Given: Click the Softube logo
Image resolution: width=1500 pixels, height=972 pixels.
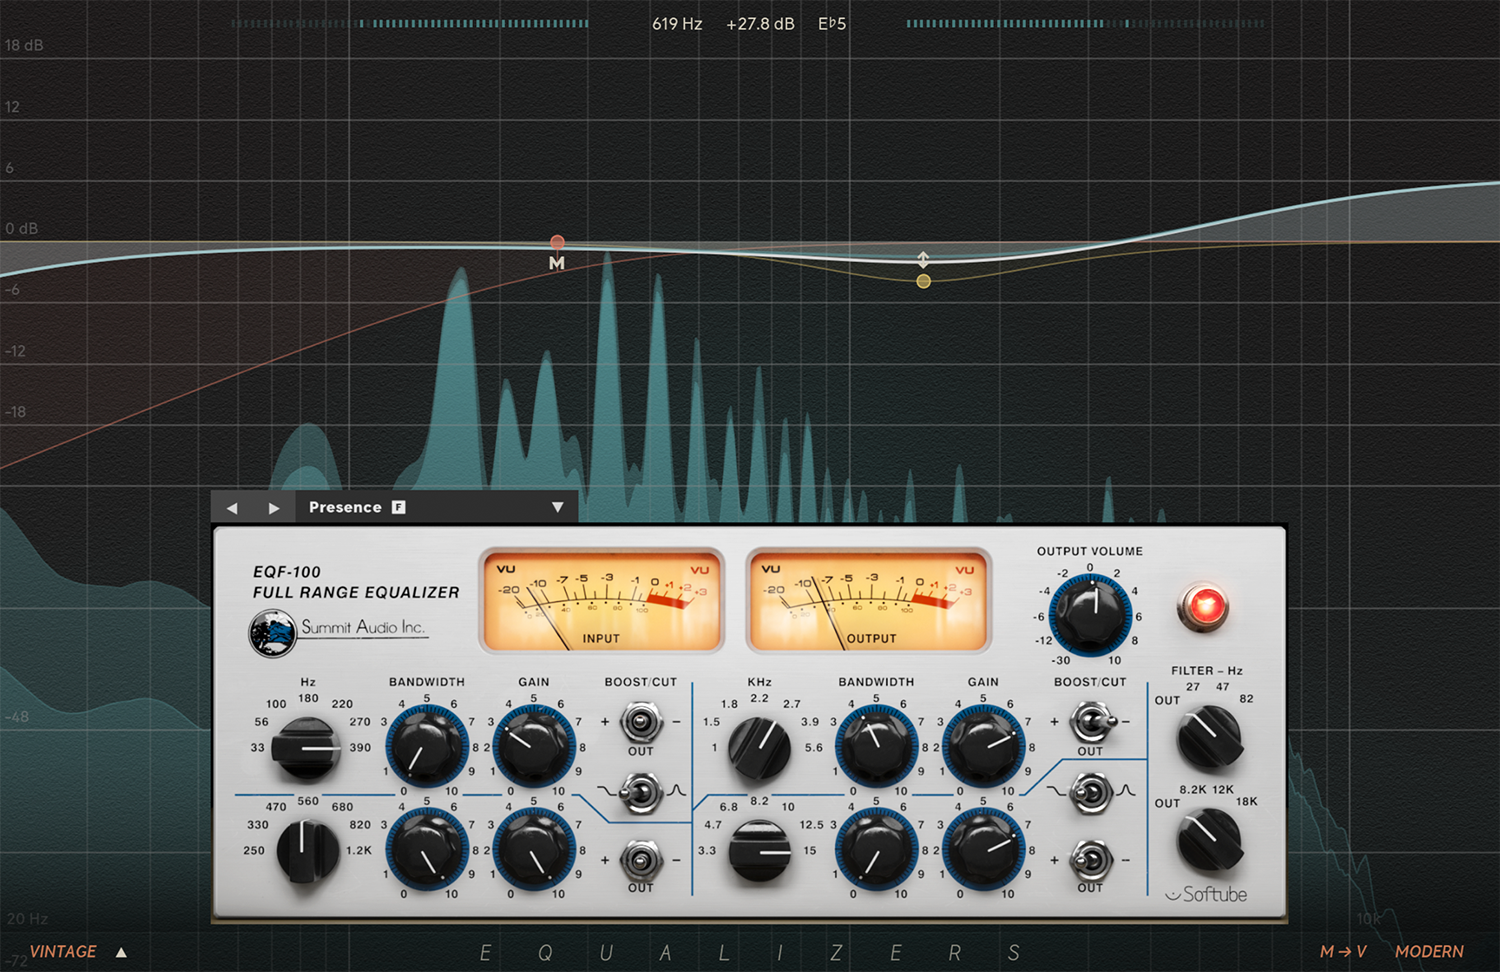Looking at the screenshot, I should 1207,894.
